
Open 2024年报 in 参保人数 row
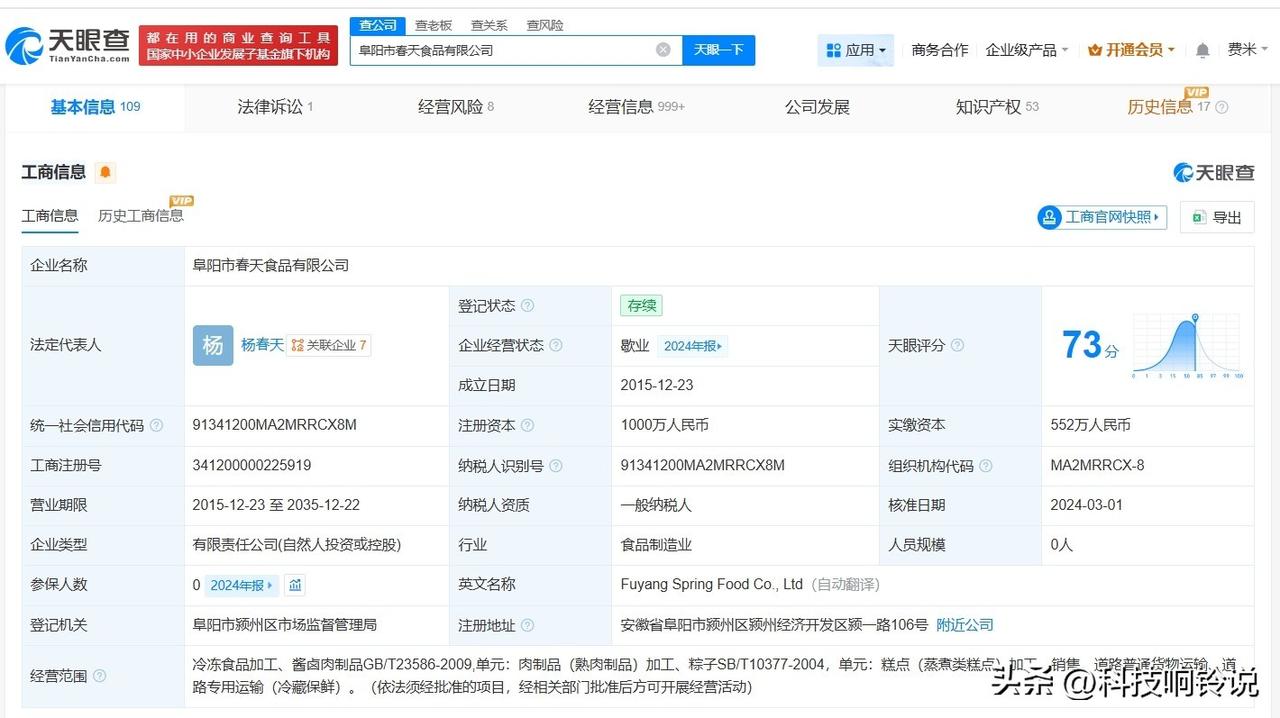pos(242,585)
